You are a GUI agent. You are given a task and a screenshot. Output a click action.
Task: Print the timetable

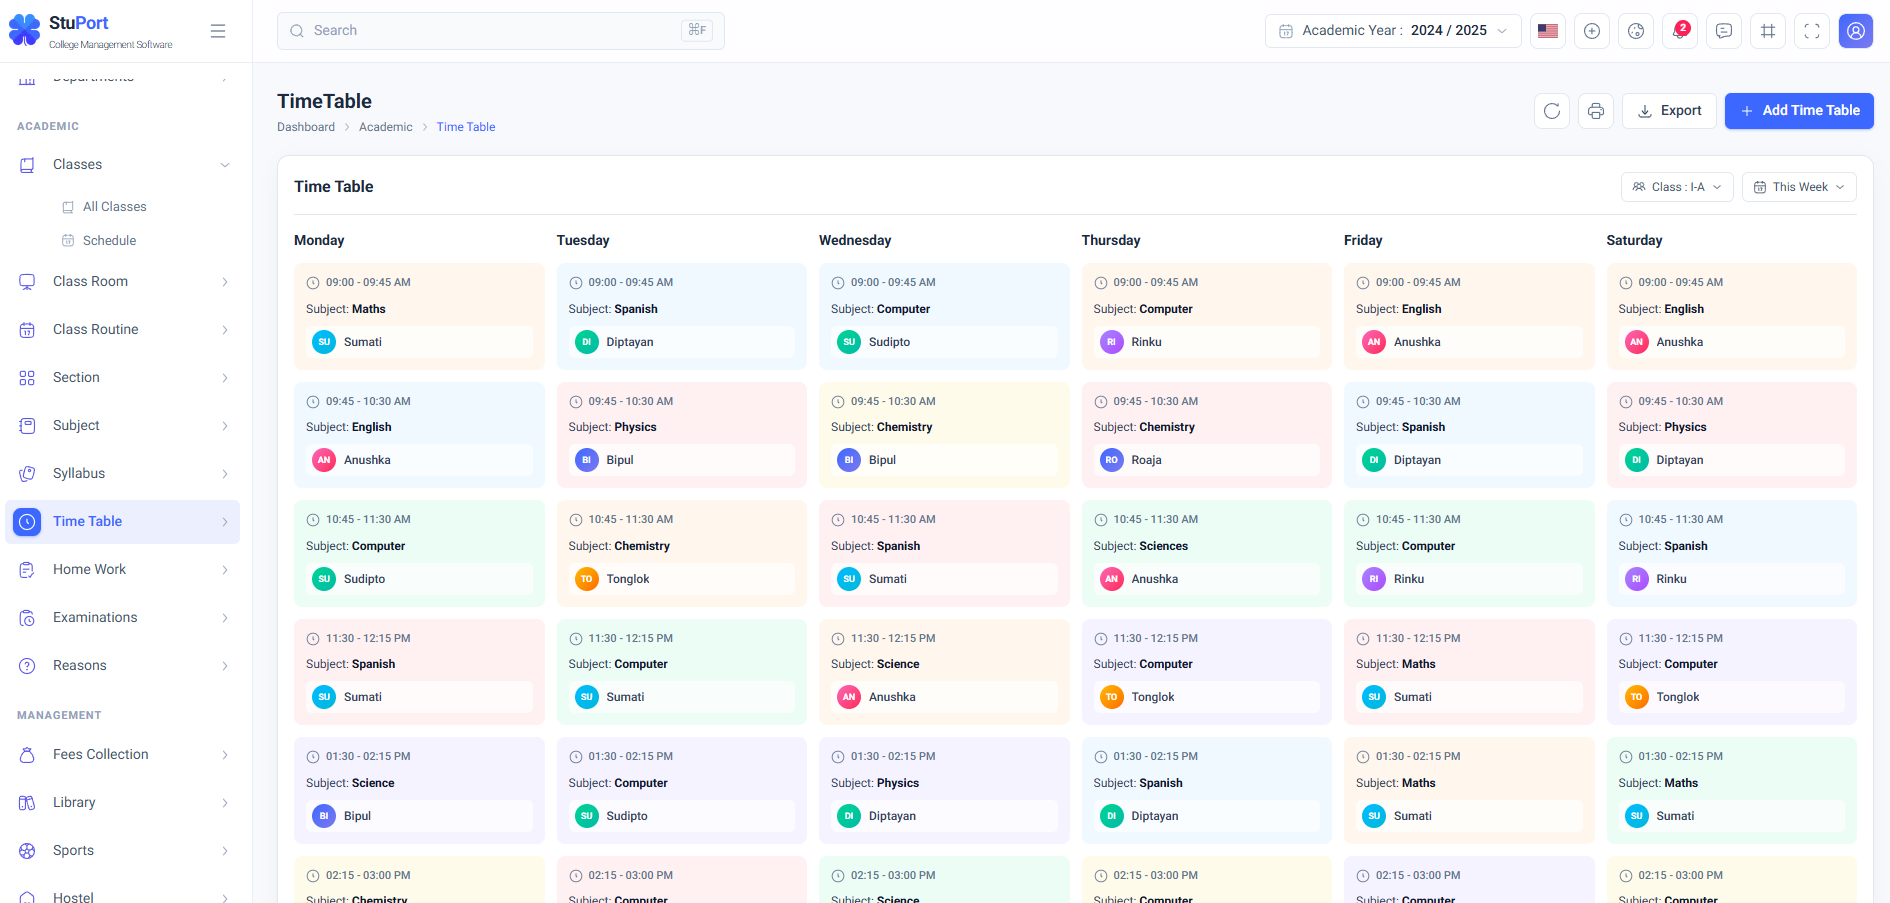click(x=1596, y=111)
